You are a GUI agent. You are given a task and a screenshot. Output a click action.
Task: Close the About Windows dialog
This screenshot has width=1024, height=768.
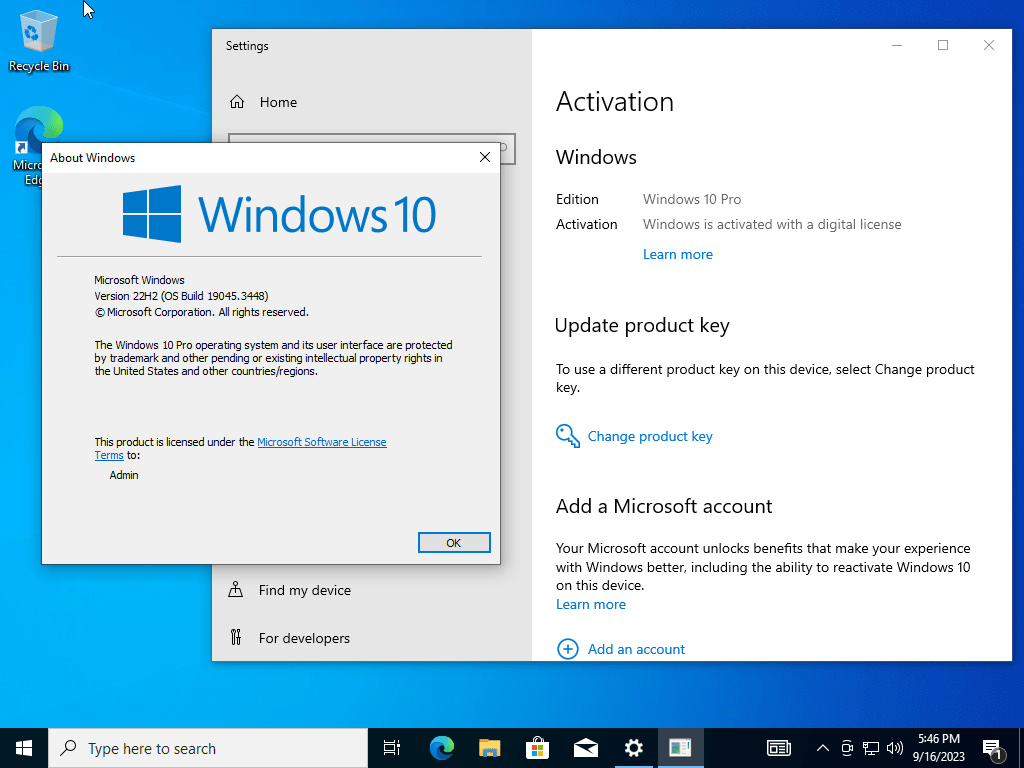click(x=485, y=157)
